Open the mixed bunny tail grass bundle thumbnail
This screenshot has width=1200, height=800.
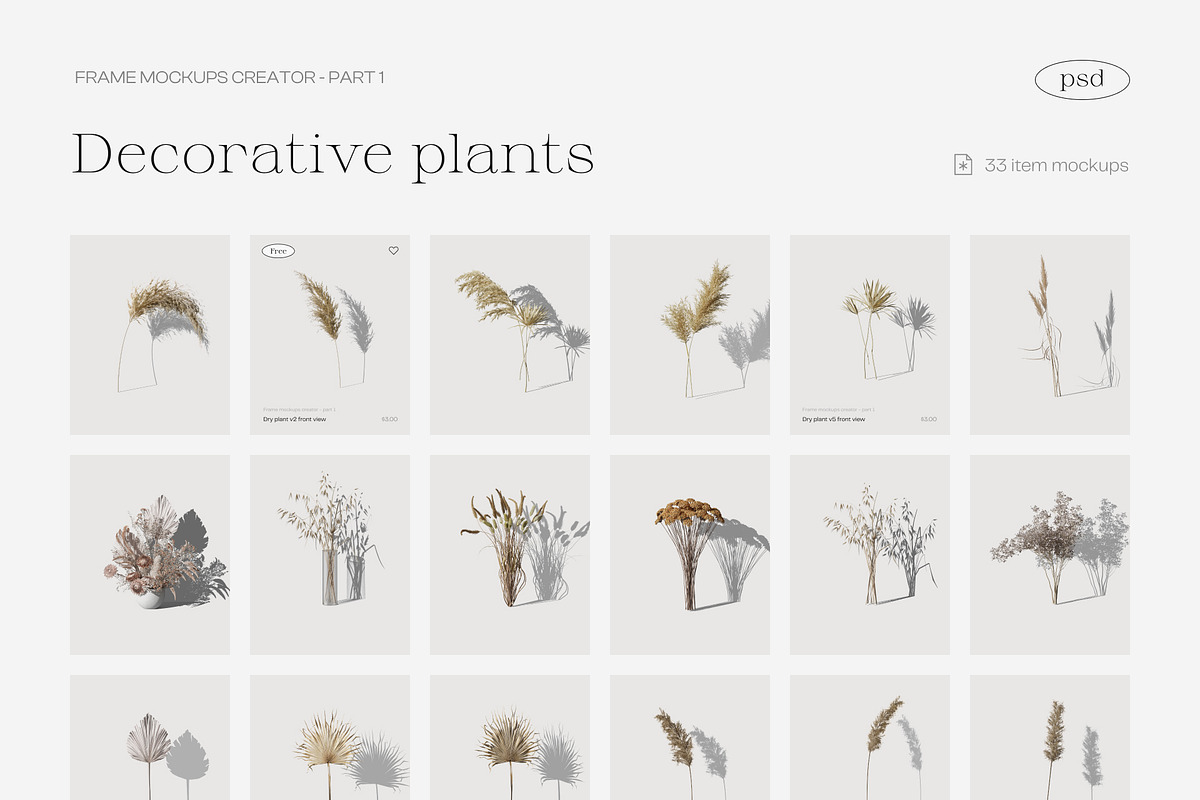pos(510,555)
